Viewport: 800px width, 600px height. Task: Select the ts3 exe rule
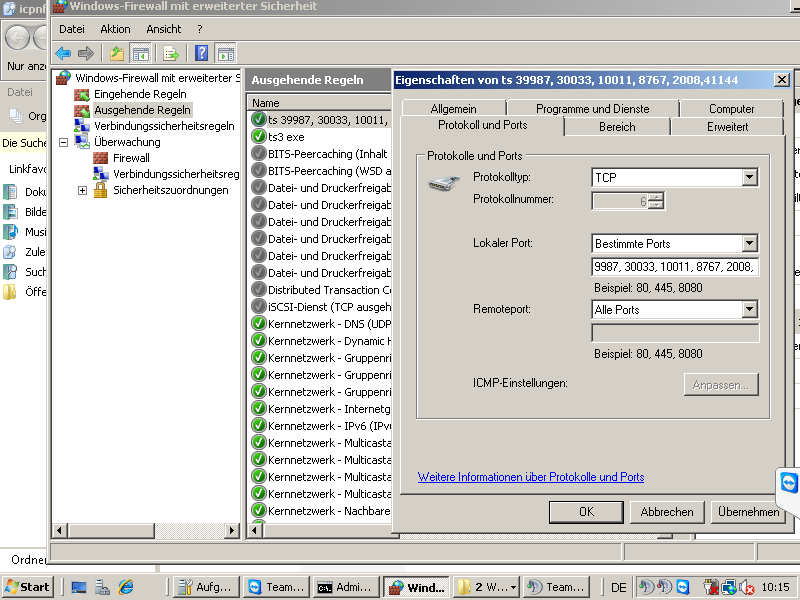tap(321, 137)
